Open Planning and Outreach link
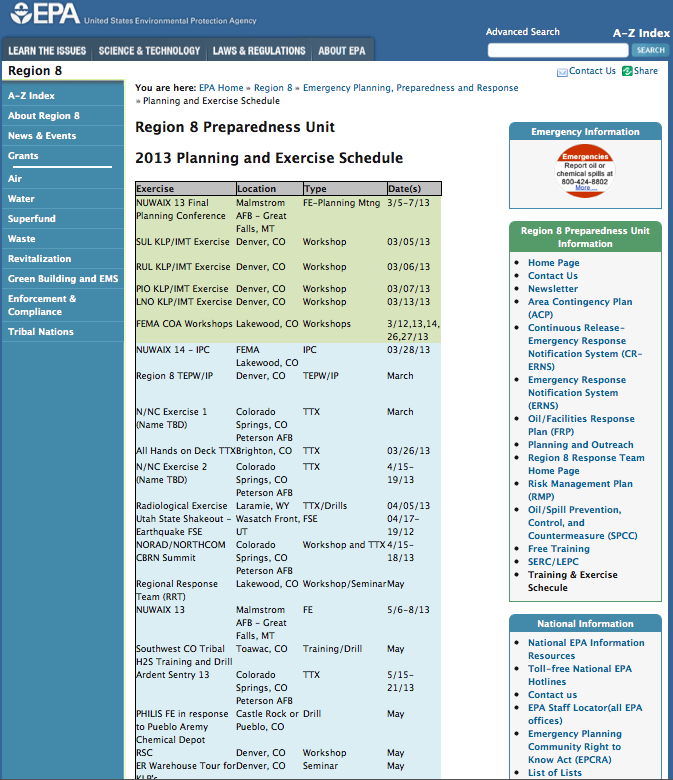The width and height of the screenshot is (673, 780). point(580,445)
